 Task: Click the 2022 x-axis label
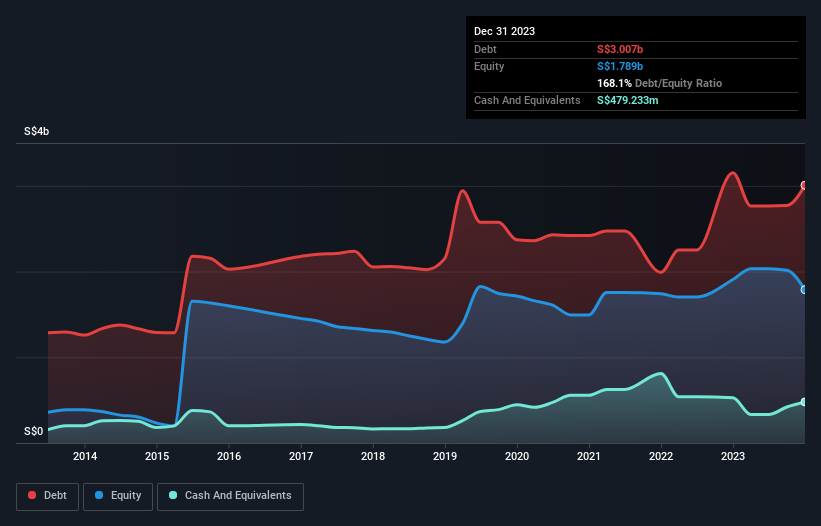point(661,456)
